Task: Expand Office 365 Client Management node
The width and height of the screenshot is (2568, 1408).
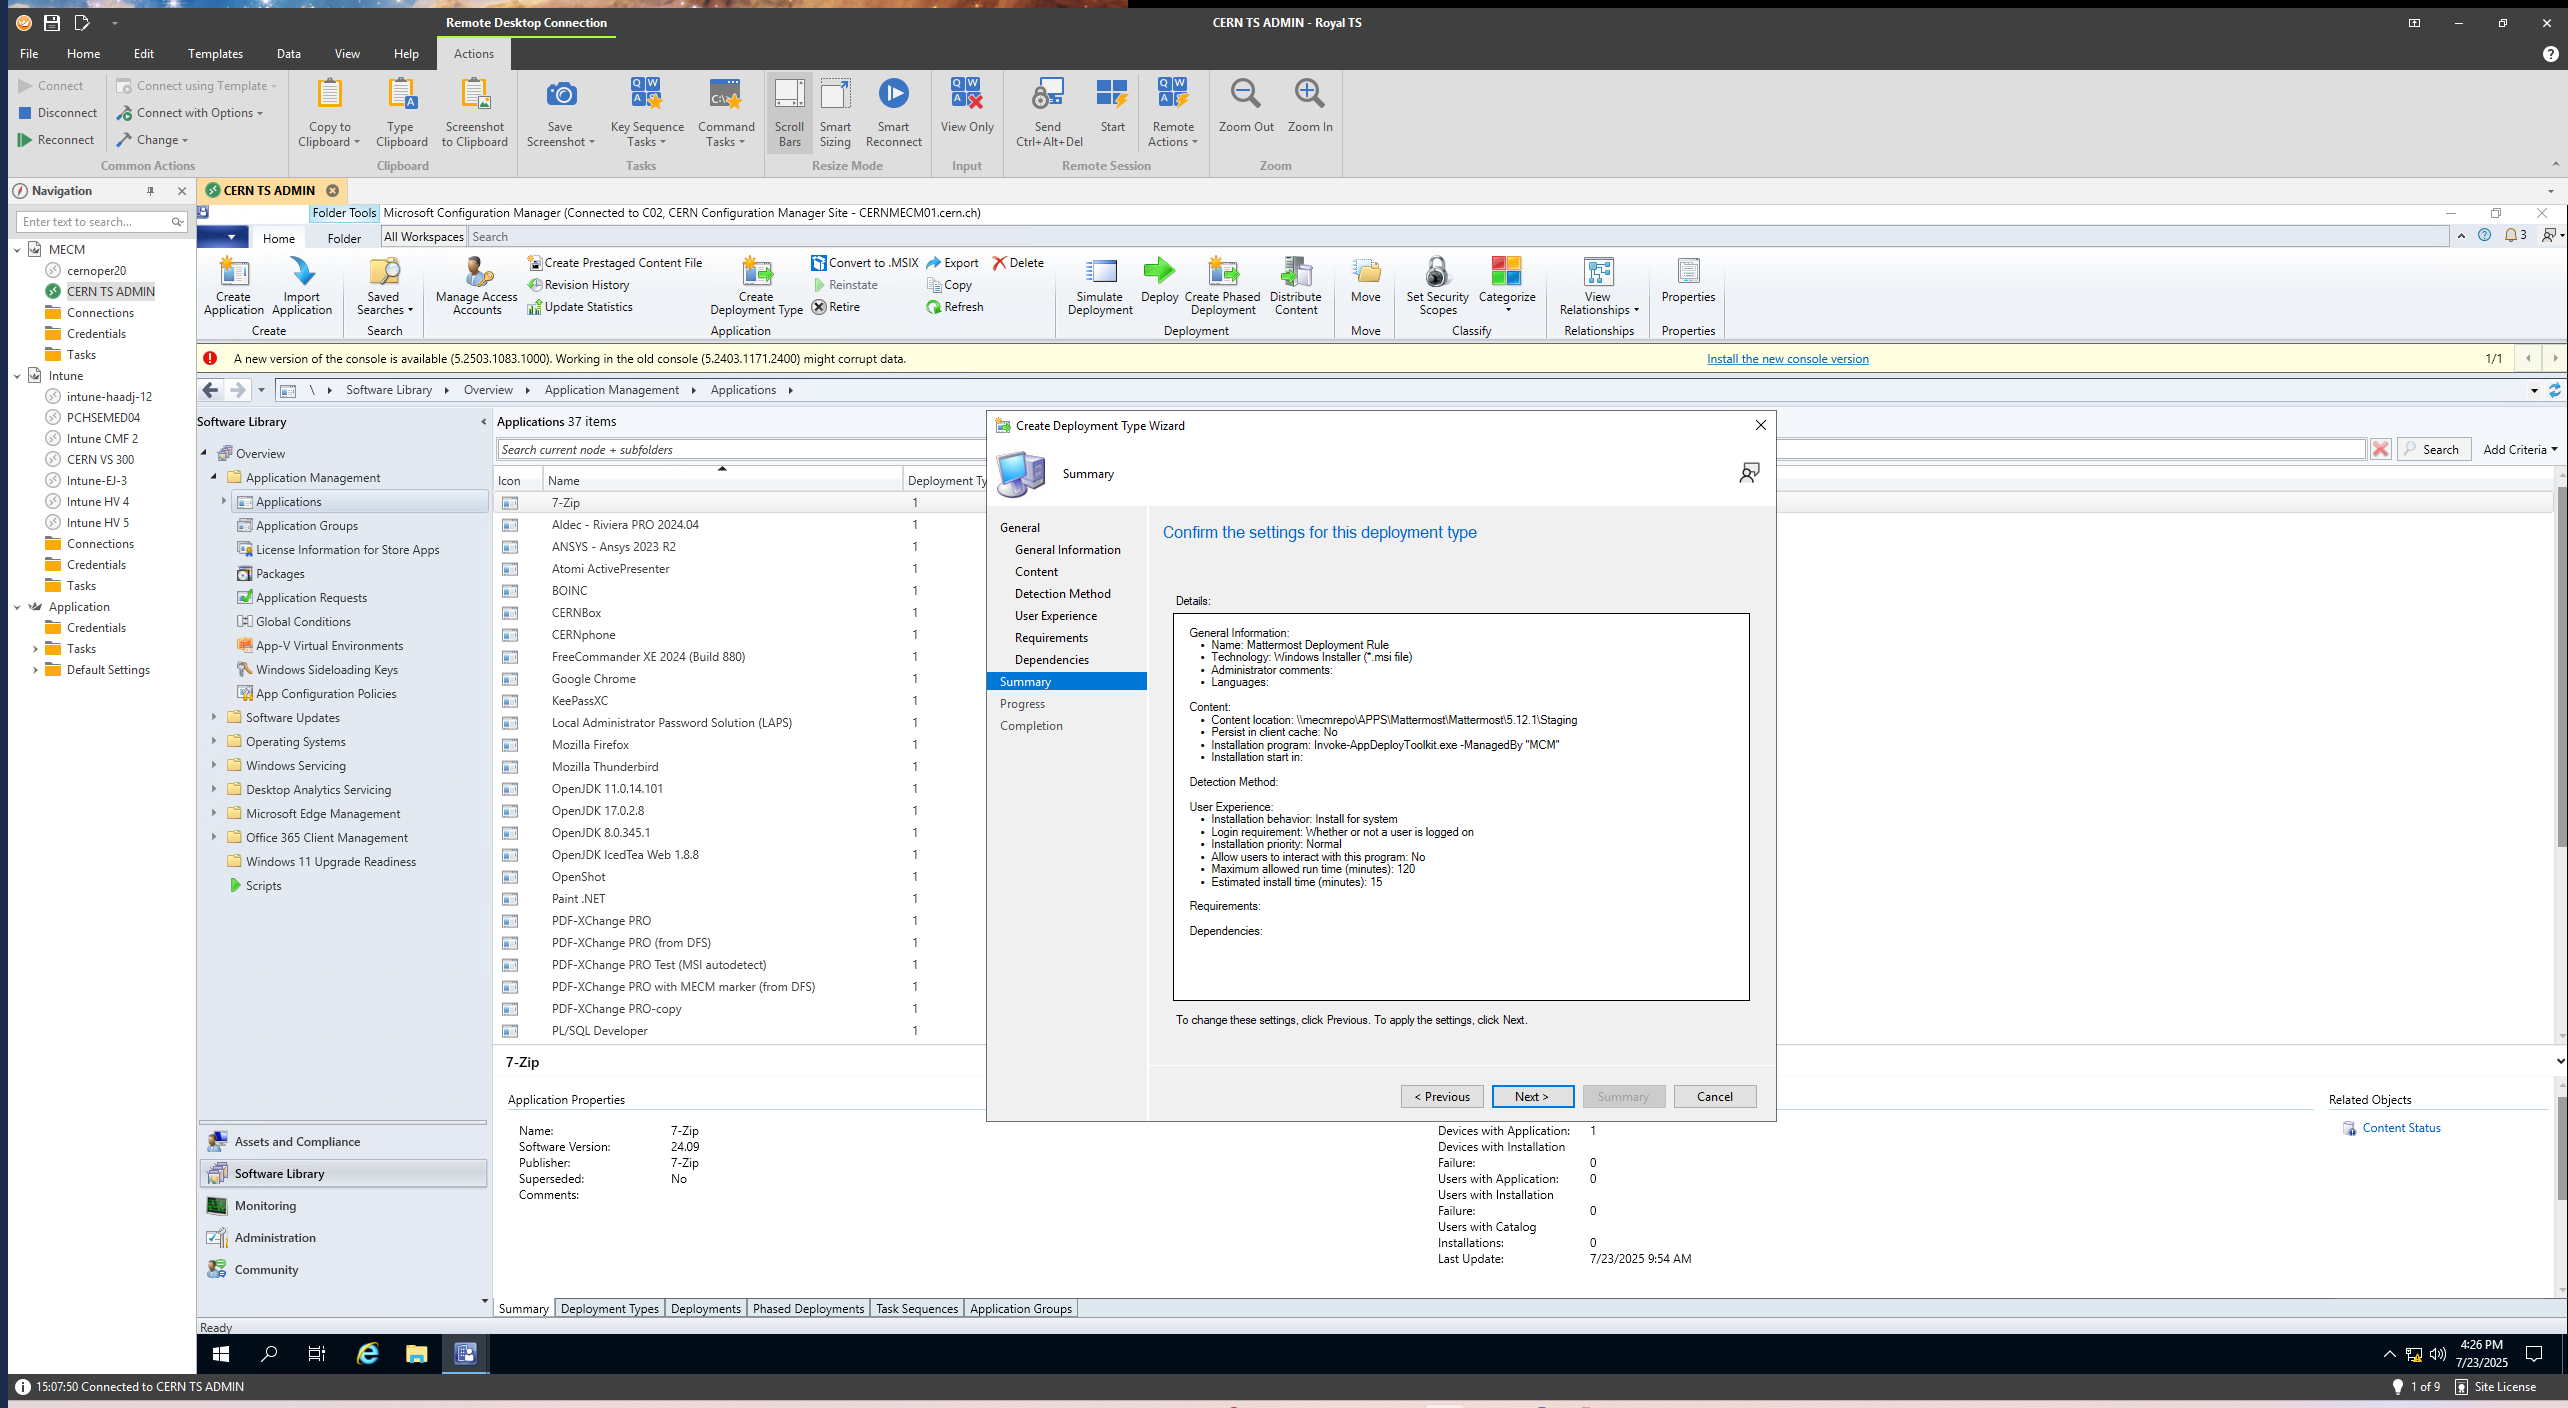Action: pyautogui.click(x=214, y=837)
